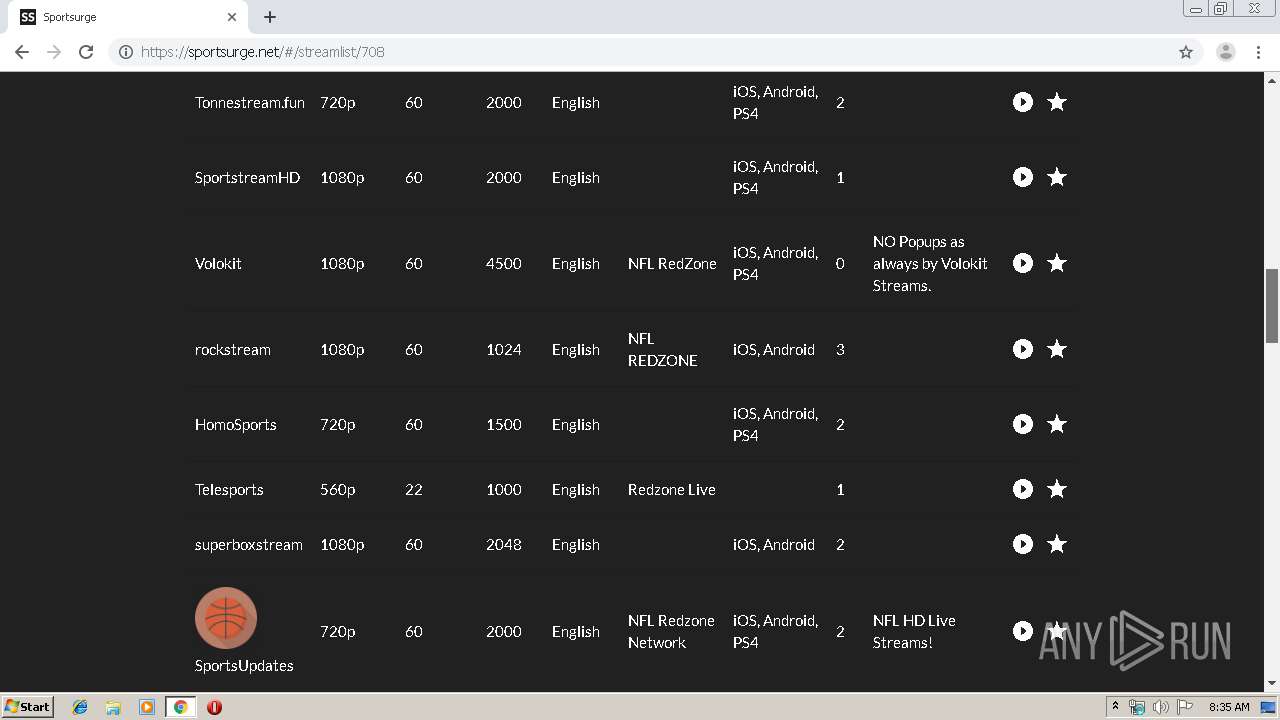
Task: Reload the Sportsurge page
Action: 86,52
